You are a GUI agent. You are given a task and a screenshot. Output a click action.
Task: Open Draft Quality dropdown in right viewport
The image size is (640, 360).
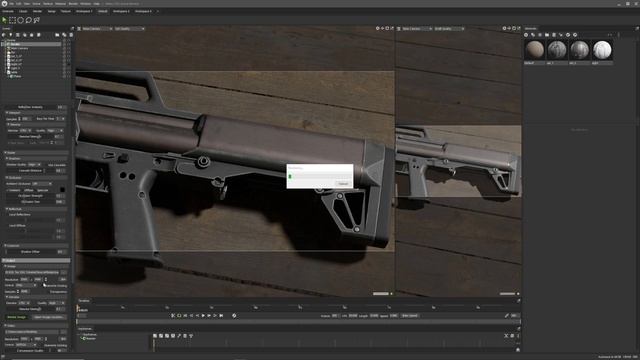449,29
